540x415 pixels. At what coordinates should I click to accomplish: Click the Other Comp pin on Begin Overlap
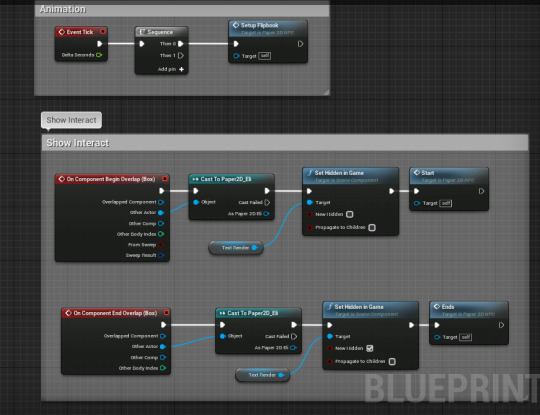point(161,224)
